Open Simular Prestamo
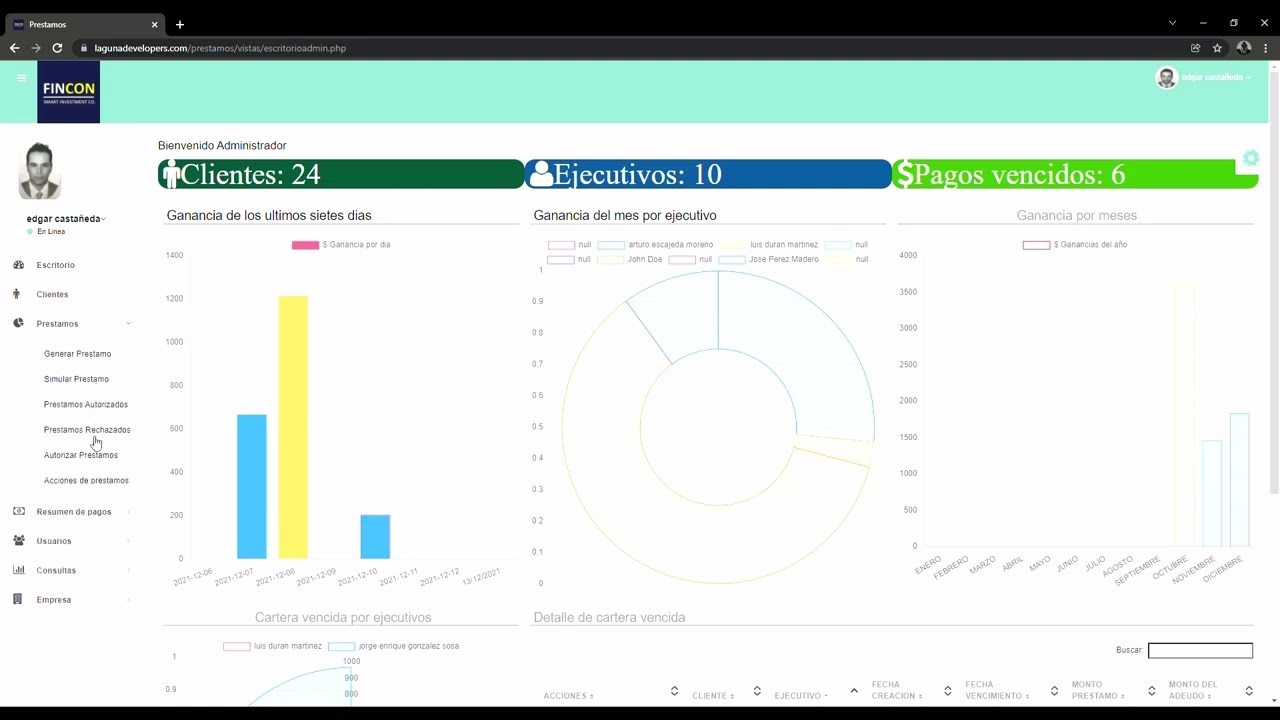Viewport: 1280px width, 720px height. point(76,379)
